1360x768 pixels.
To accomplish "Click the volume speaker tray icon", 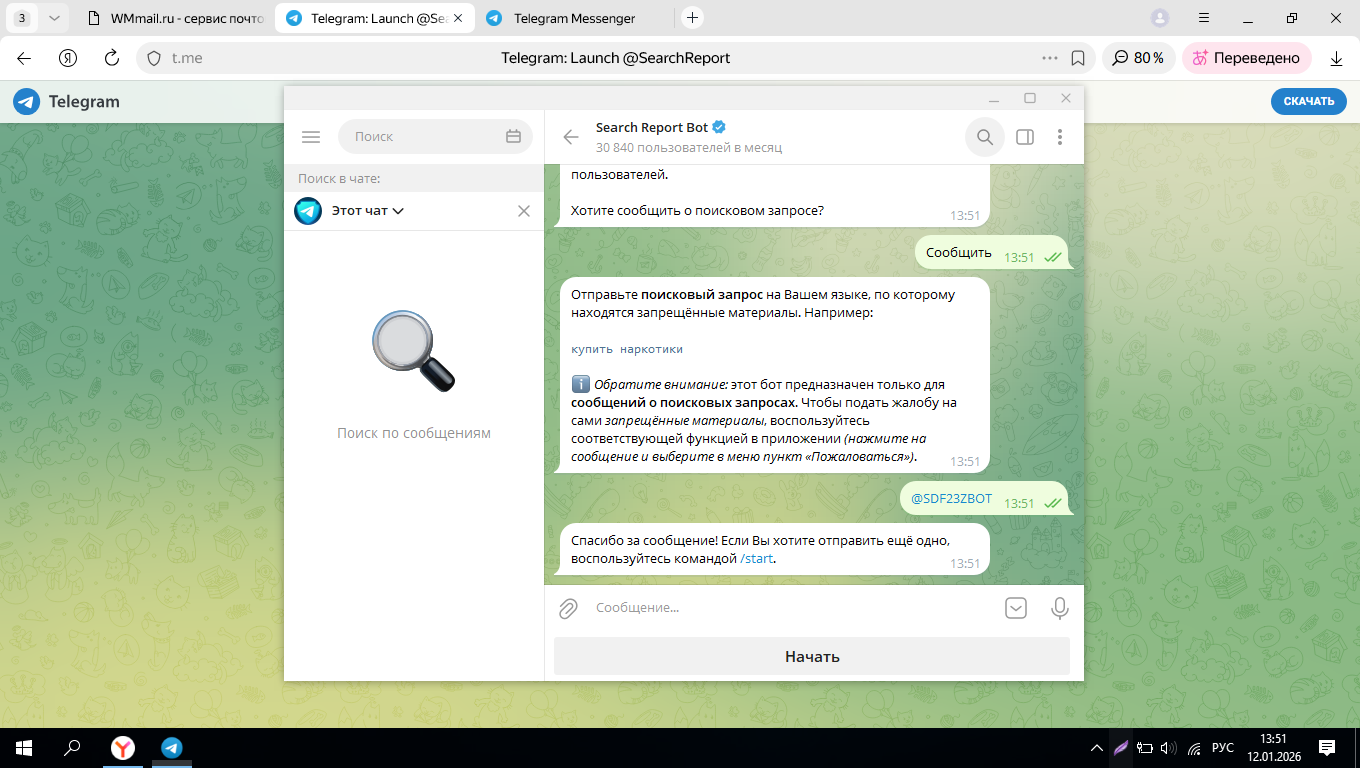I will 1168,747.
